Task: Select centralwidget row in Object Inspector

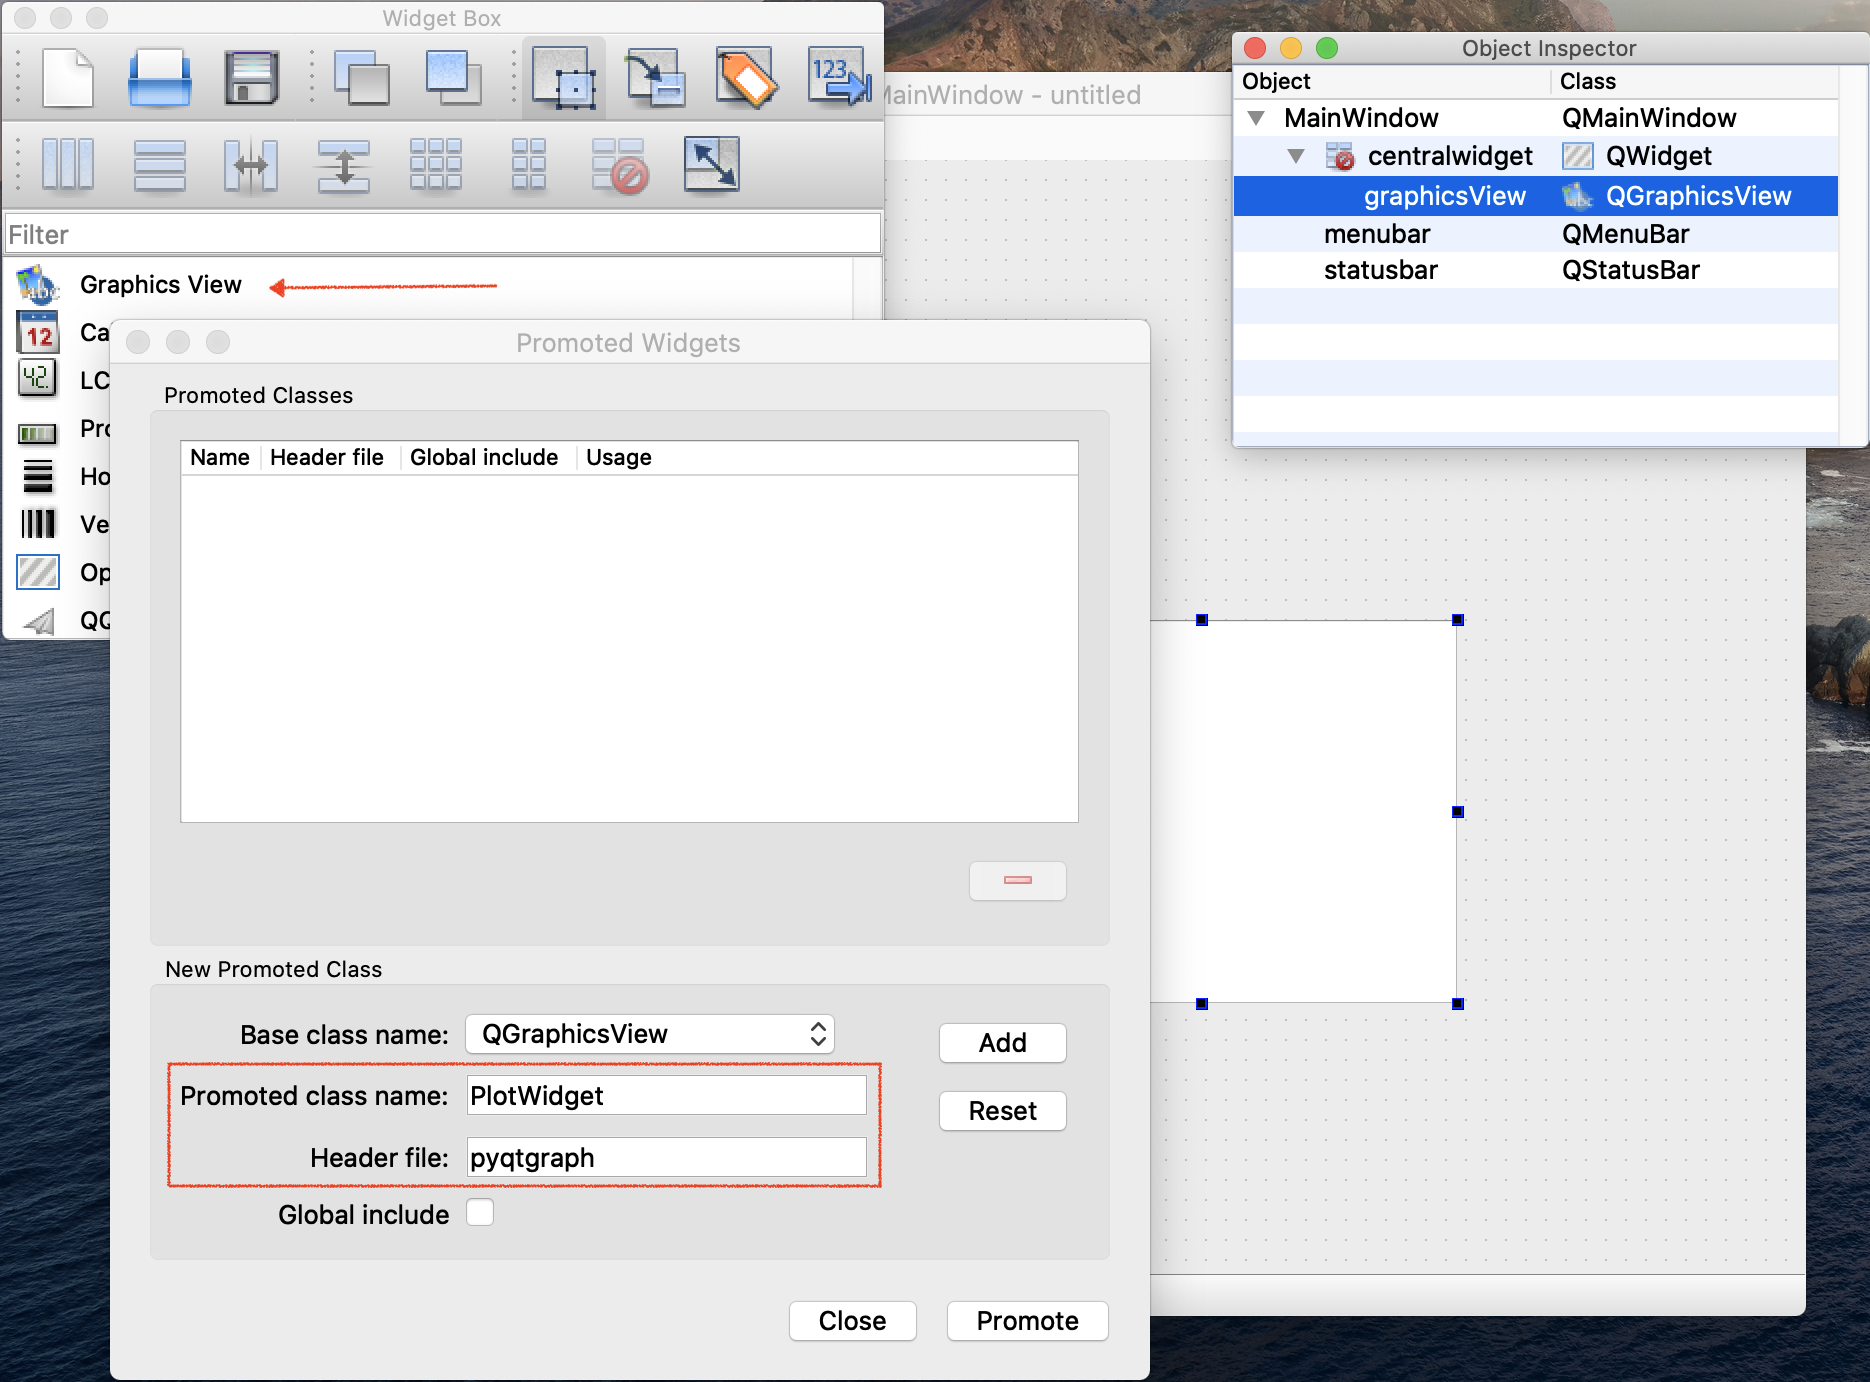Action: pyautogui.click(x=1536, y=156)
